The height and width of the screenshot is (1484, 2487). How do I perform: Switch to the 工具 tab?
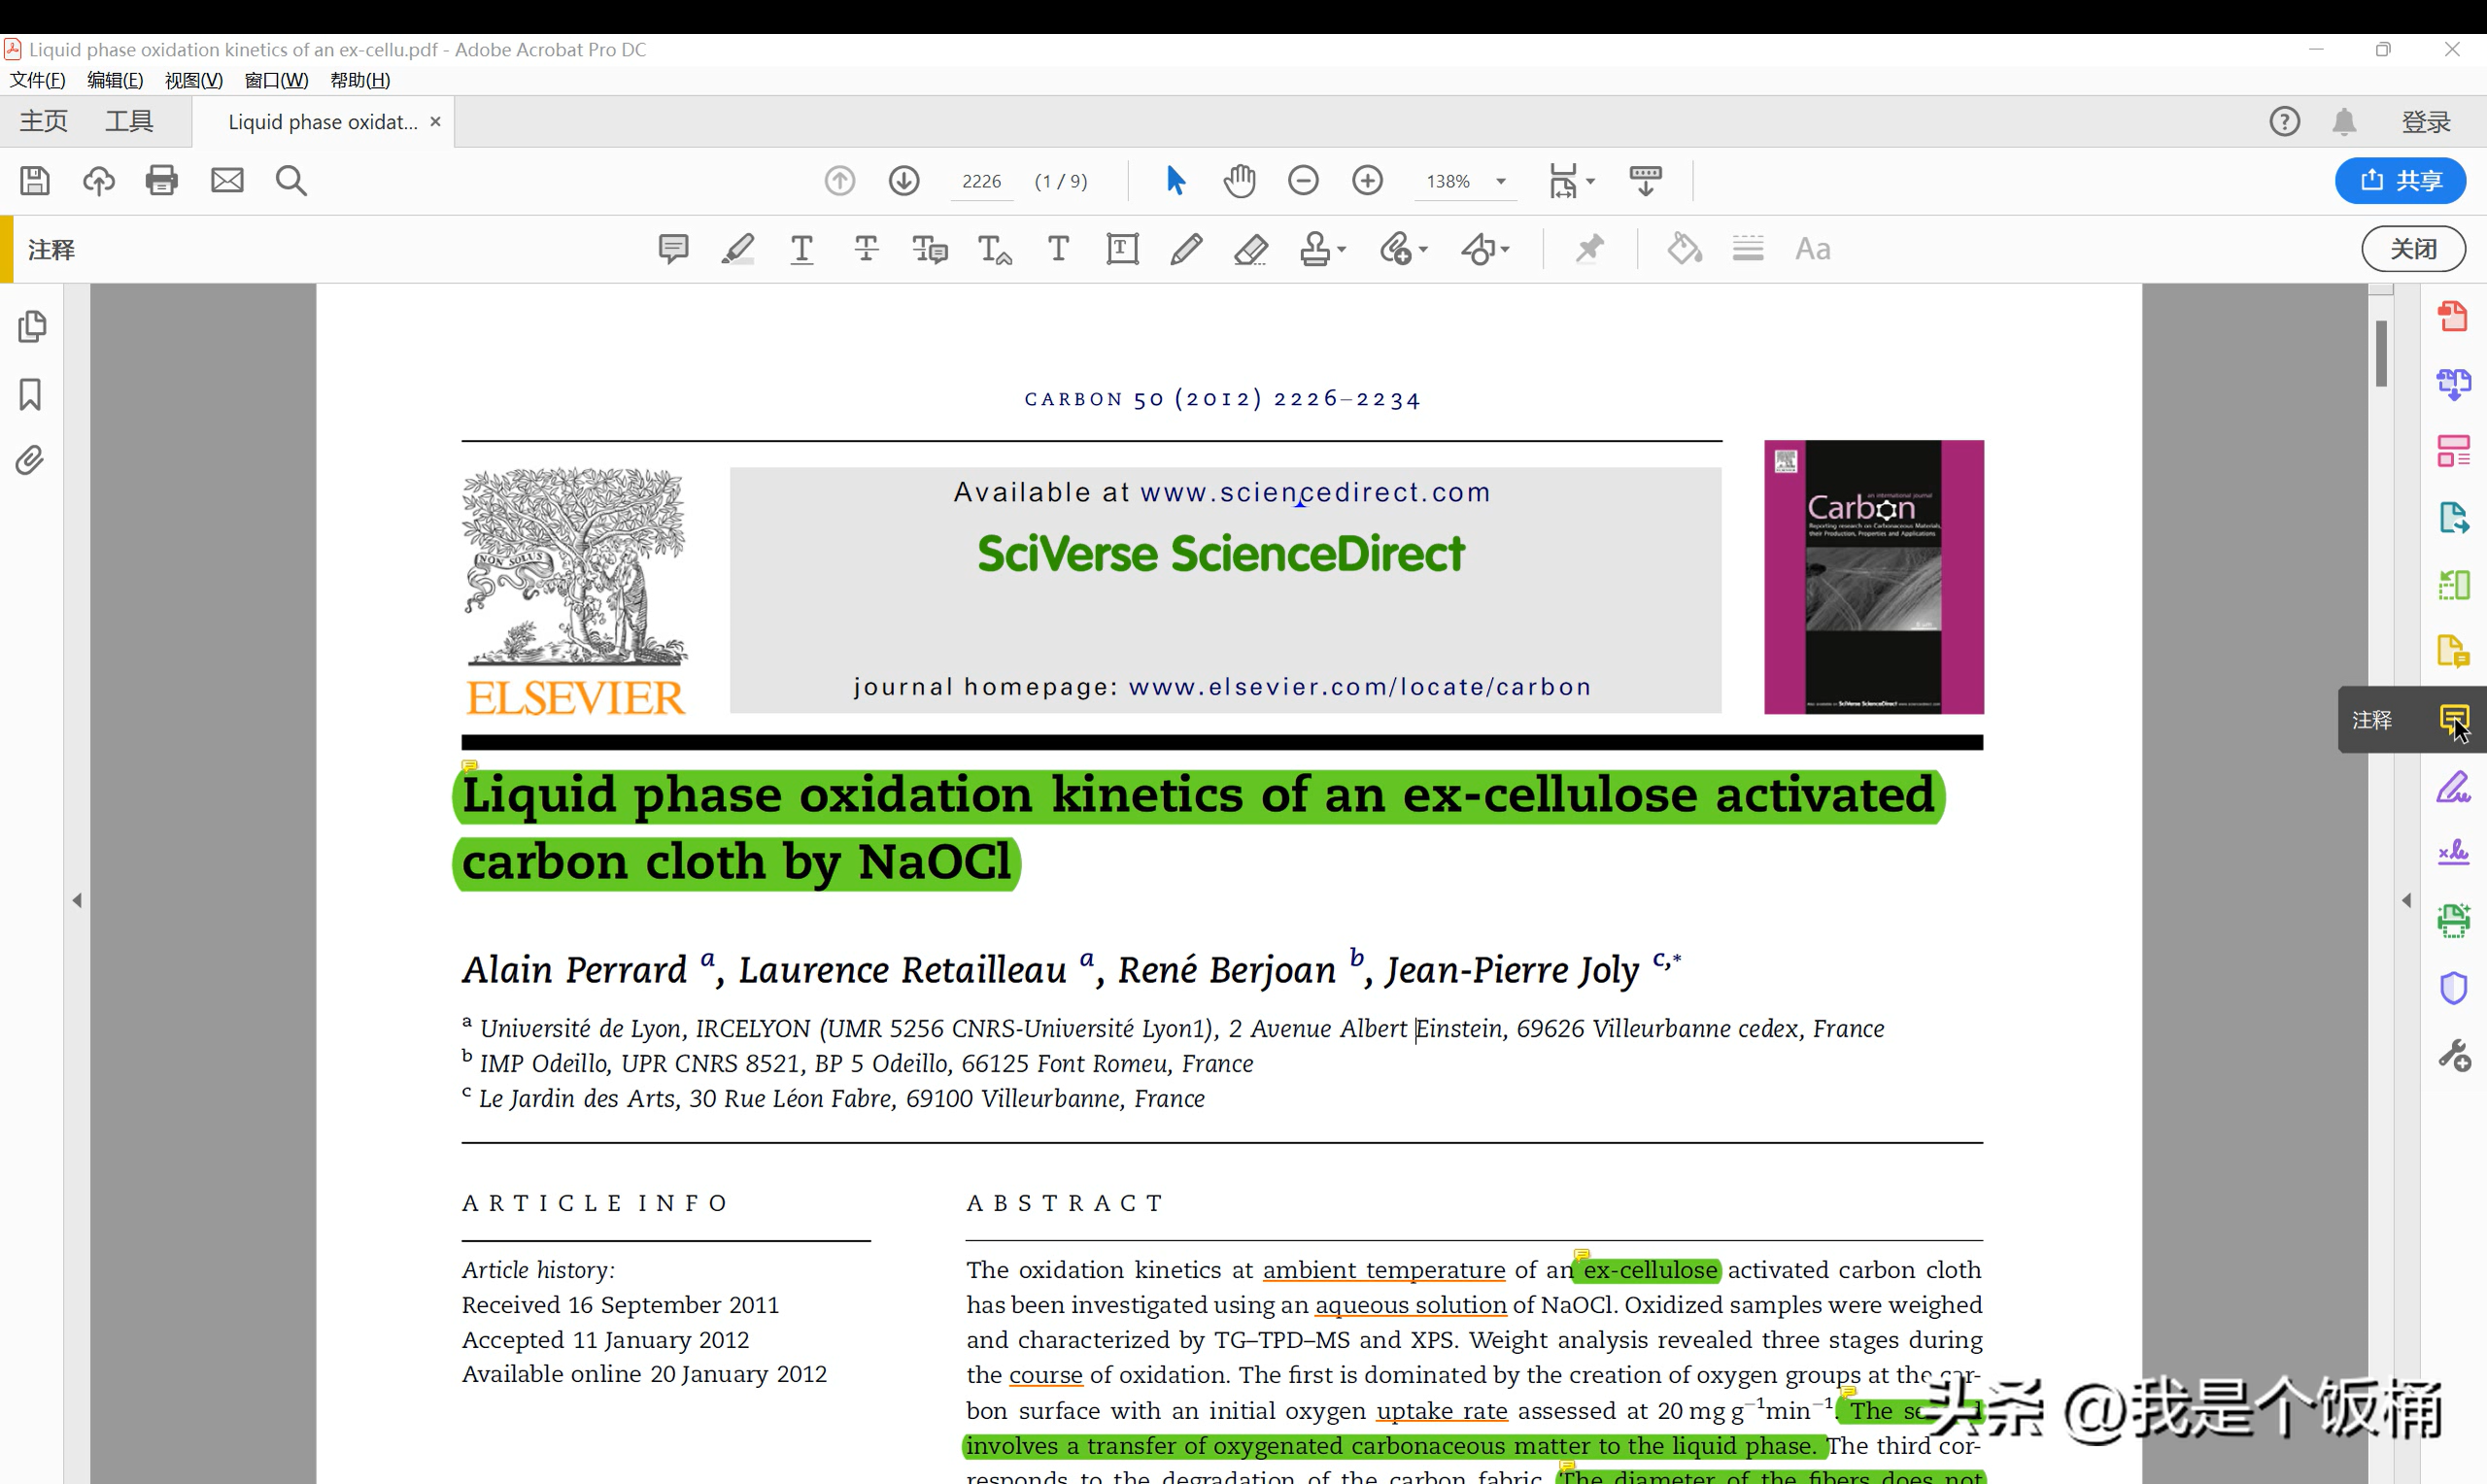(129, 122)
